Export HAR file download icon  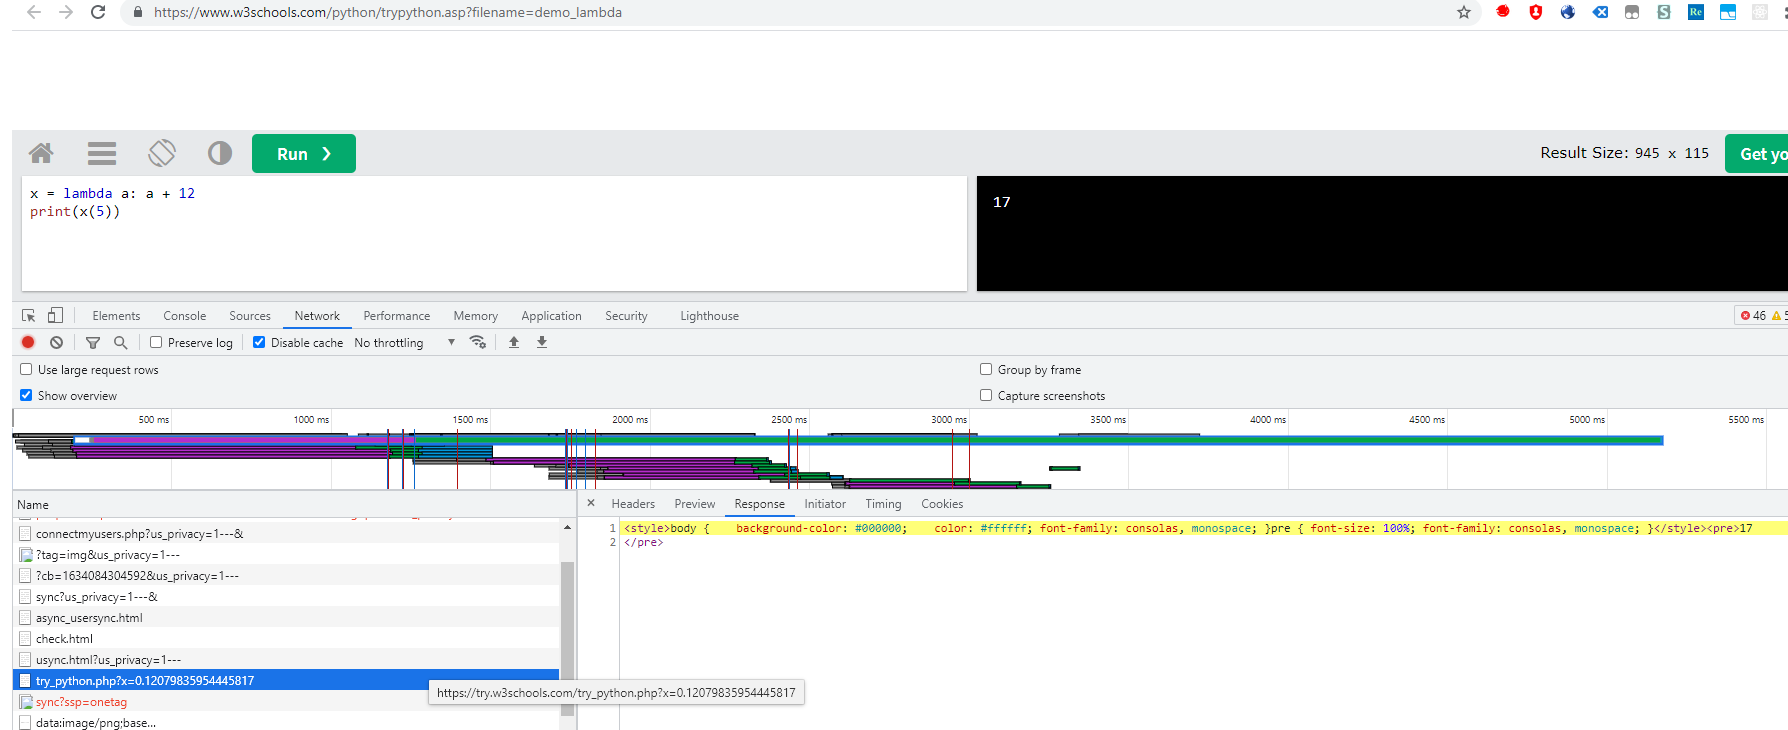[542, 342]
